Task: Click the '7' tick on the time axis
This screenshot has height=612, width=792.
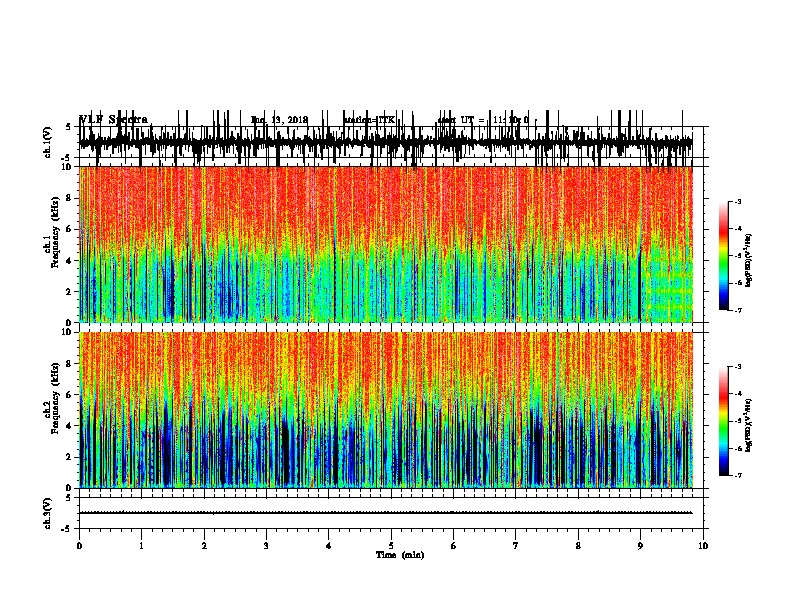Action: click(516, 546)
